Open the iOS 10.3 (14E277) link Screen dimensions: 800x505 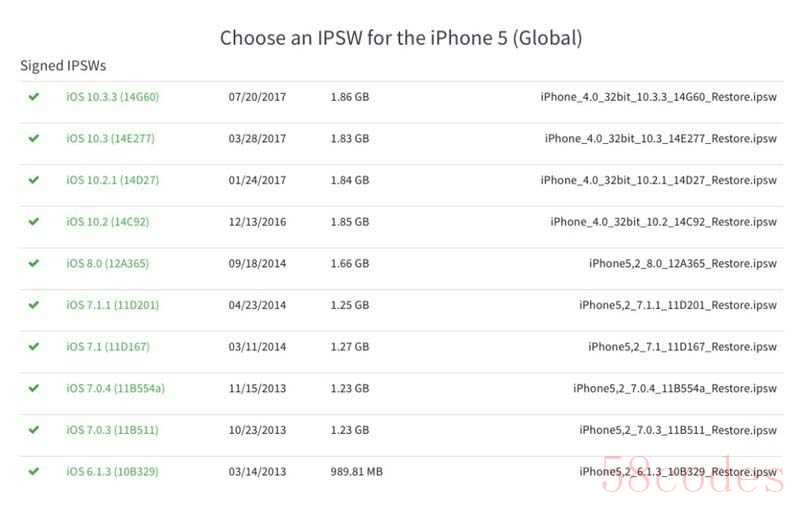[x=110, y=139]
